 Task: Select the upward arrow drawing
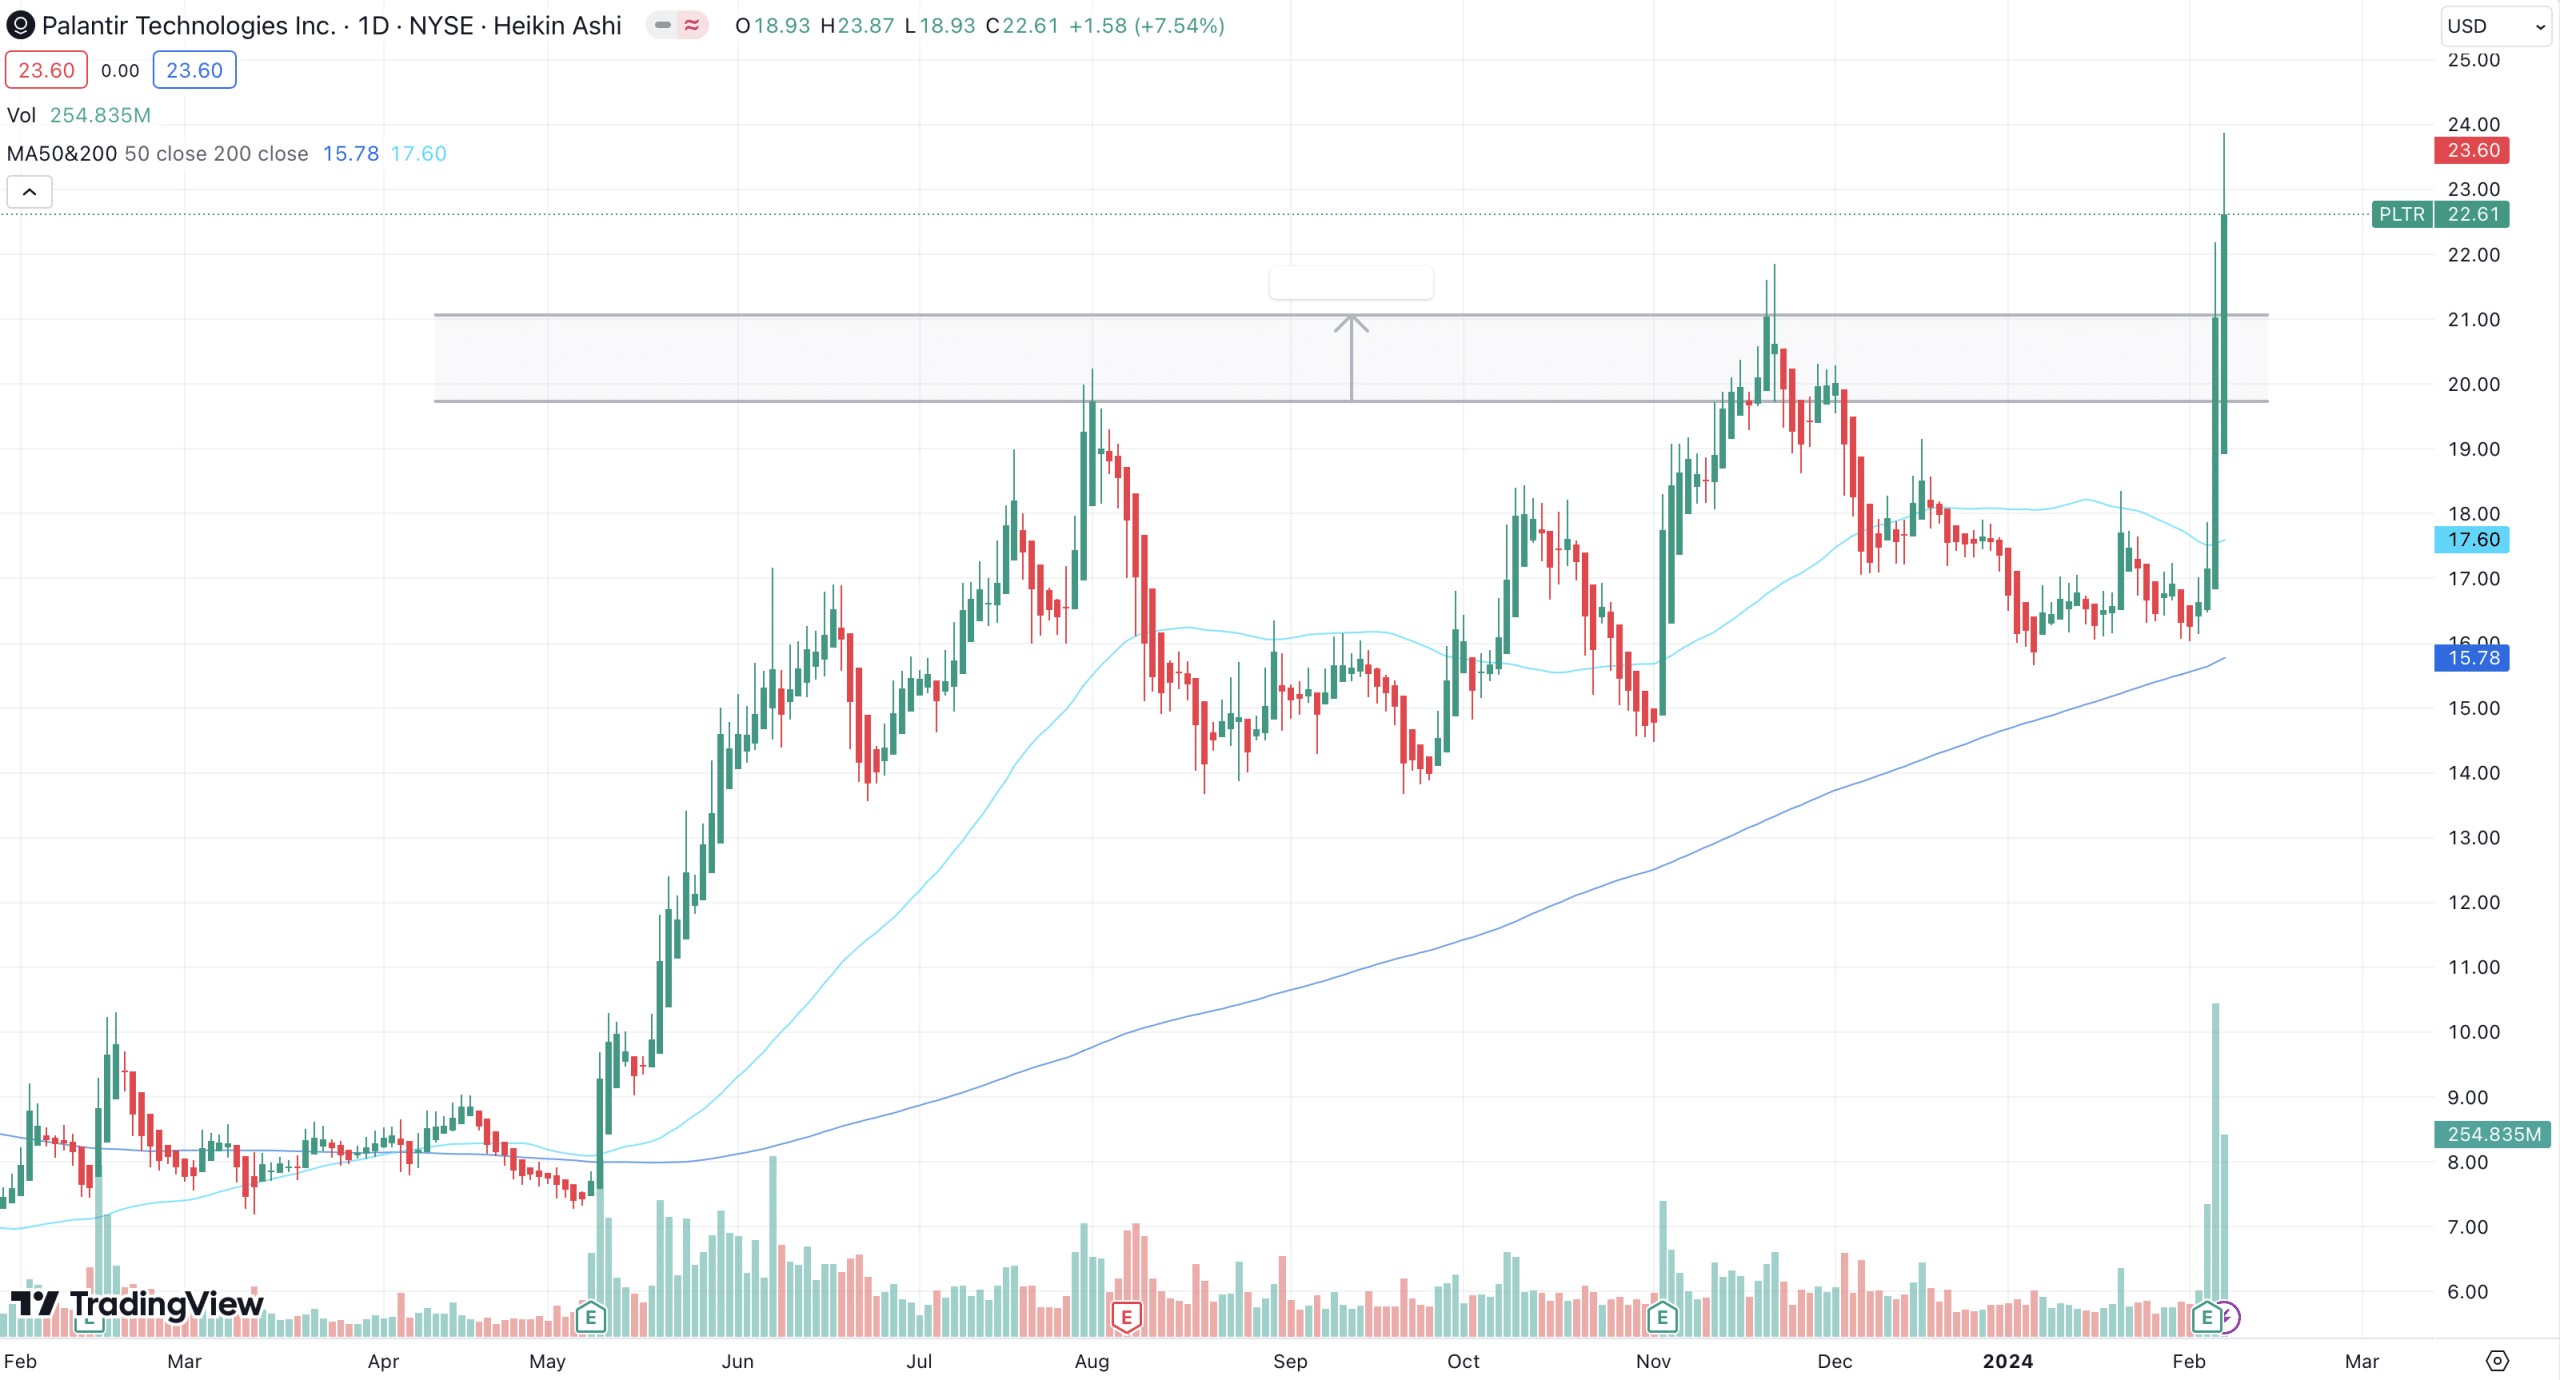[x=1351, y=358]
